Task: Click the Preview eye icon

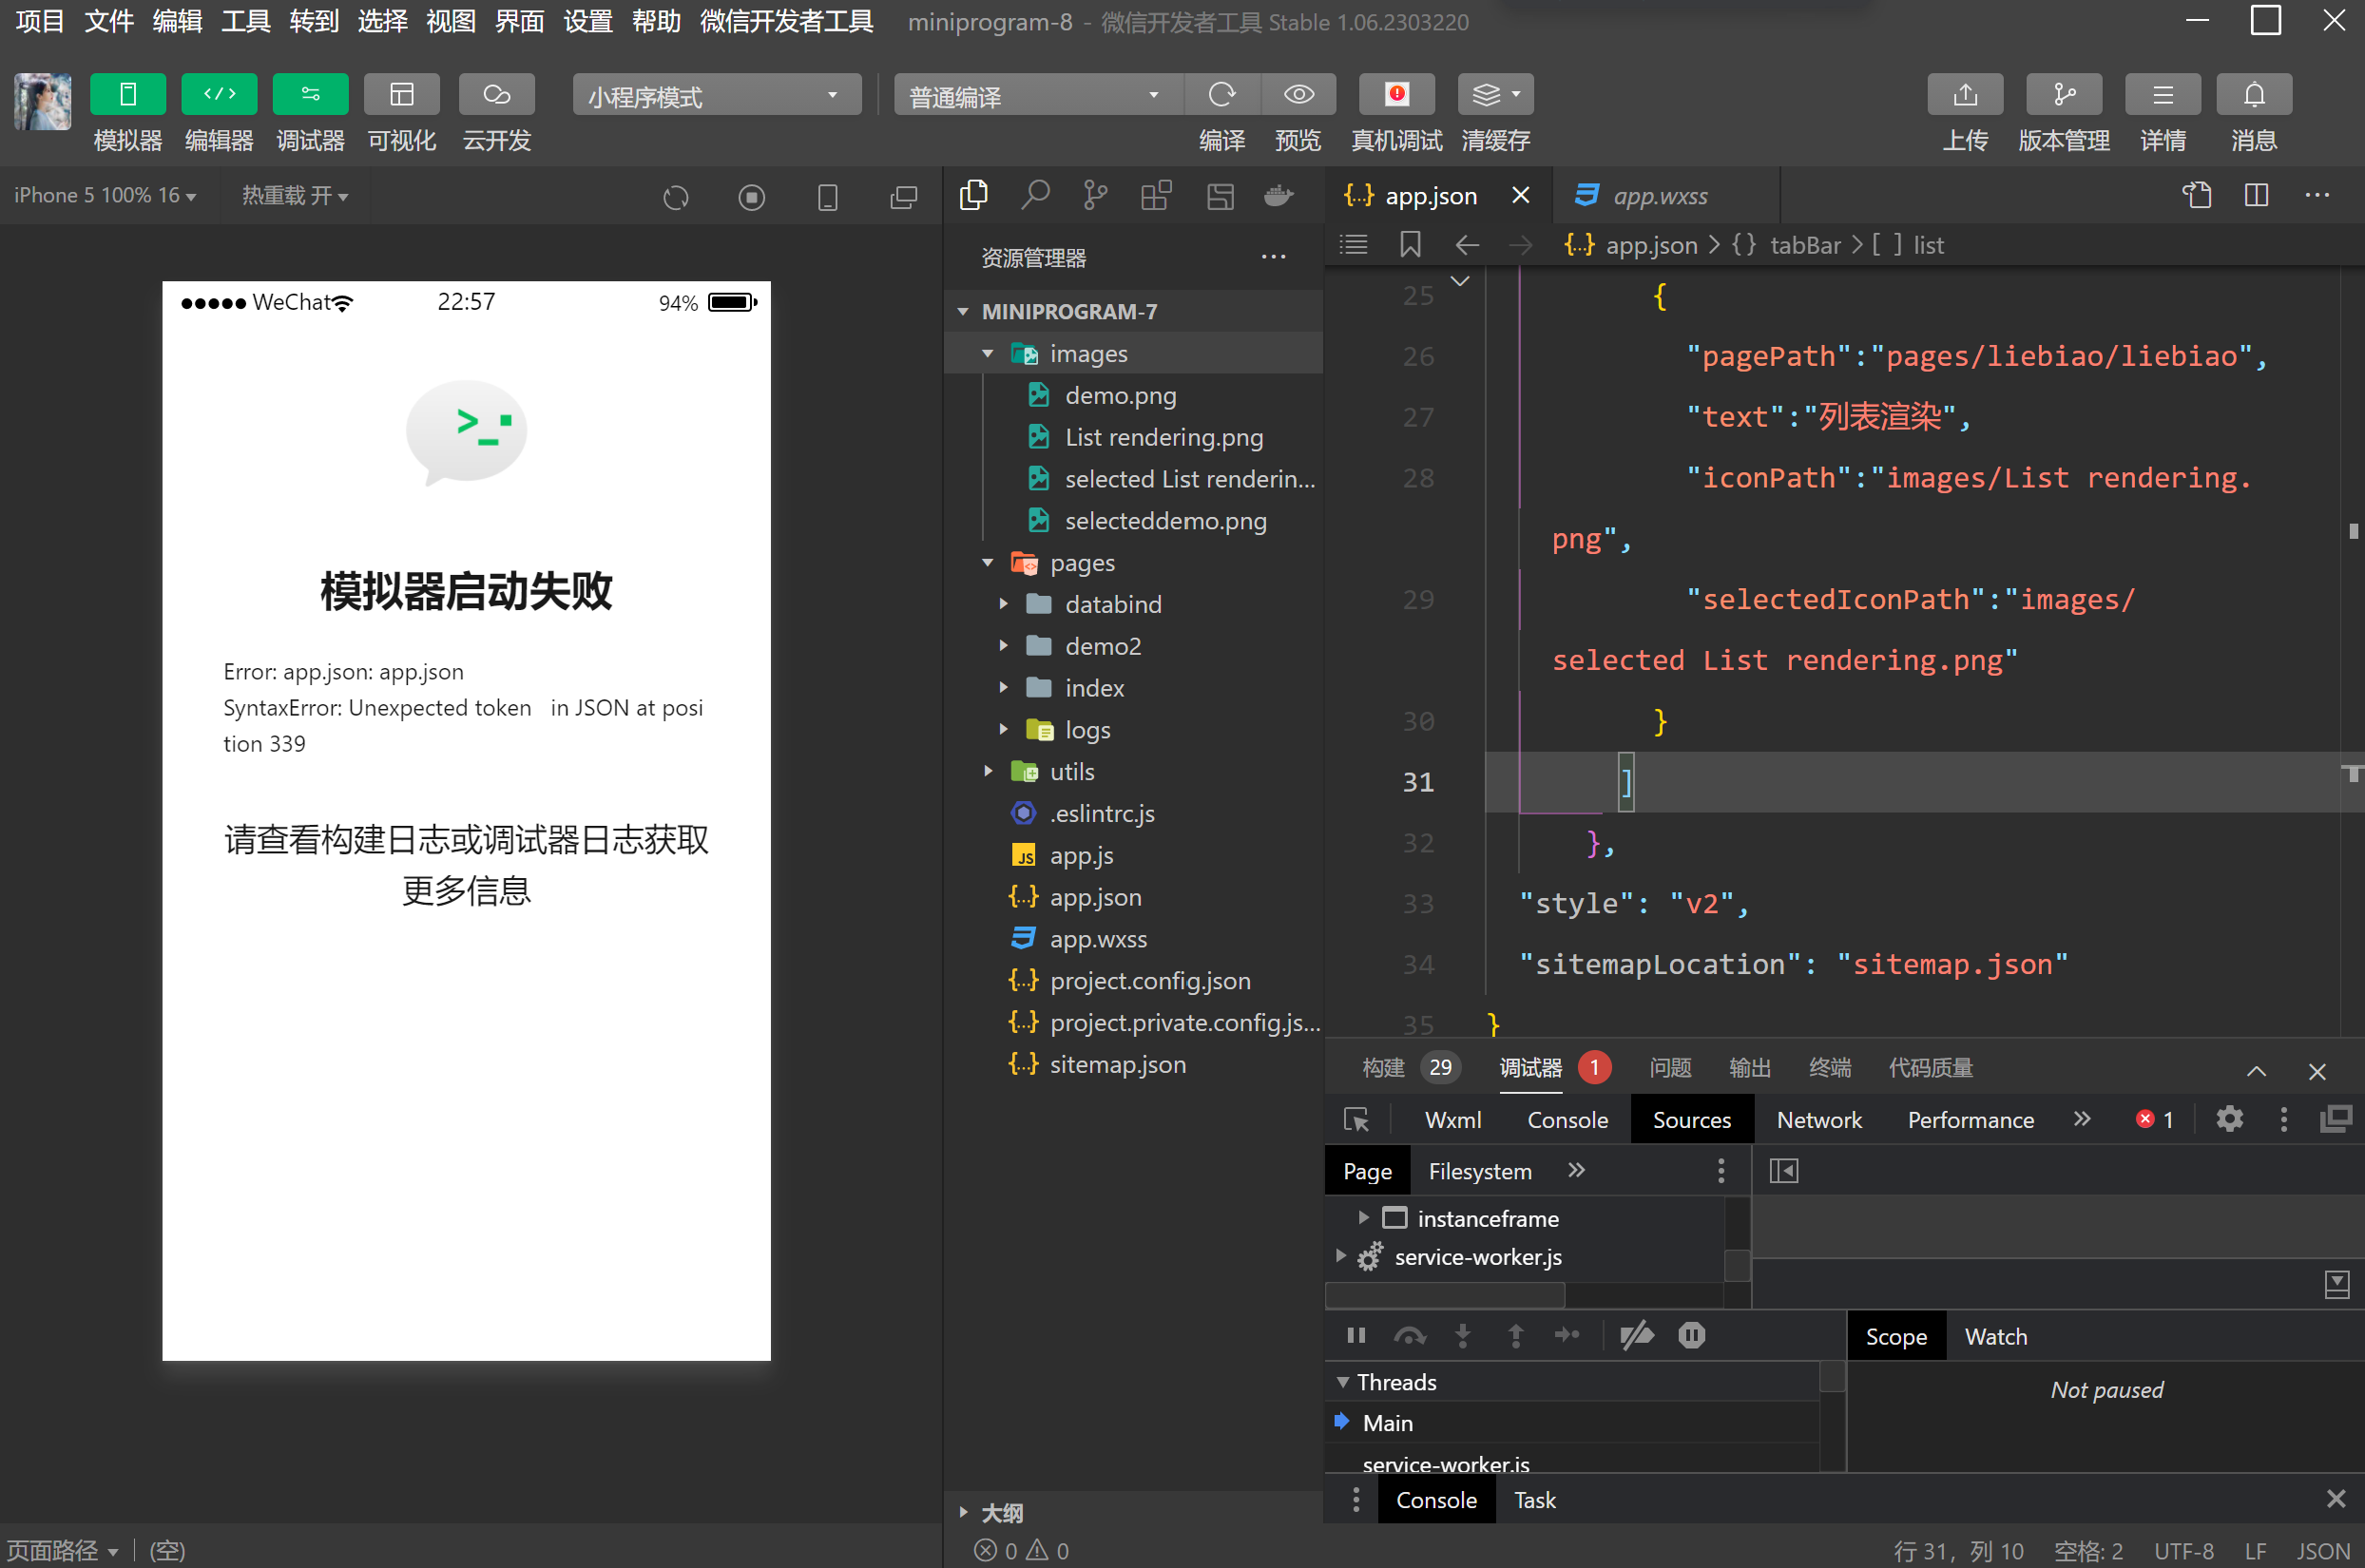Action: (x=1298, y=95)
